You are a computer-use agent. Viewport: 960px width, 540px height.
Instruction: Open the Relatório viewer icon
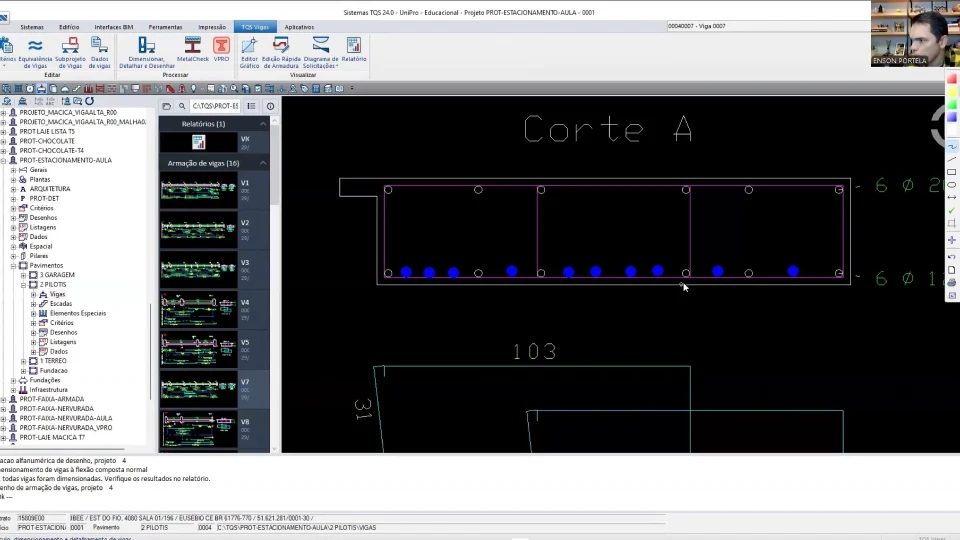354,49
